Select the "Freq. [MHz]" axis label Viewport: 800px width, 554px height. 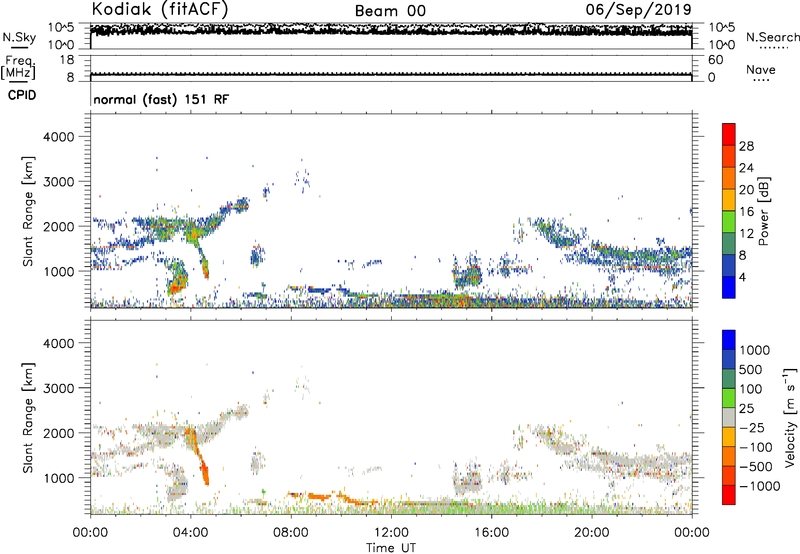(x=18, y=67)
